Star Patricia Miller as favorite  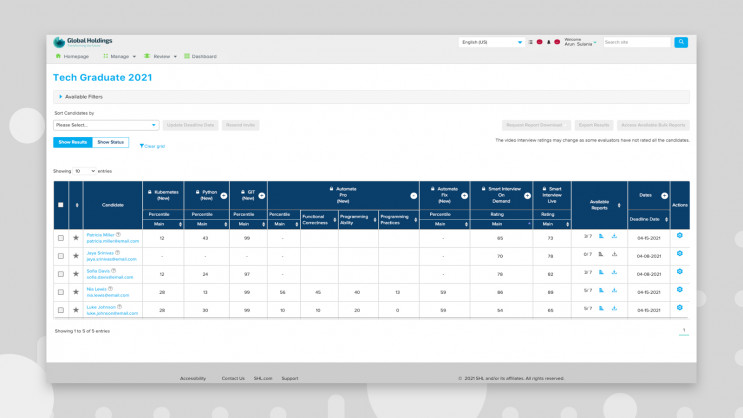[76, 238]
